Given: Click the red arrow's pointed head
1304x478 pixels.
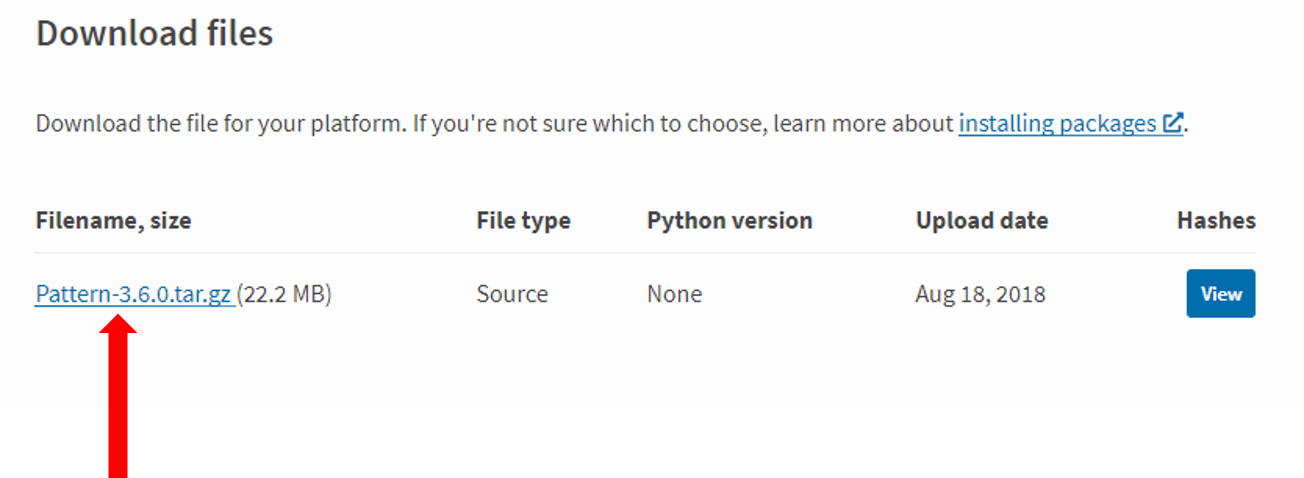Looking at the screenshot, I should click(119, 326).
